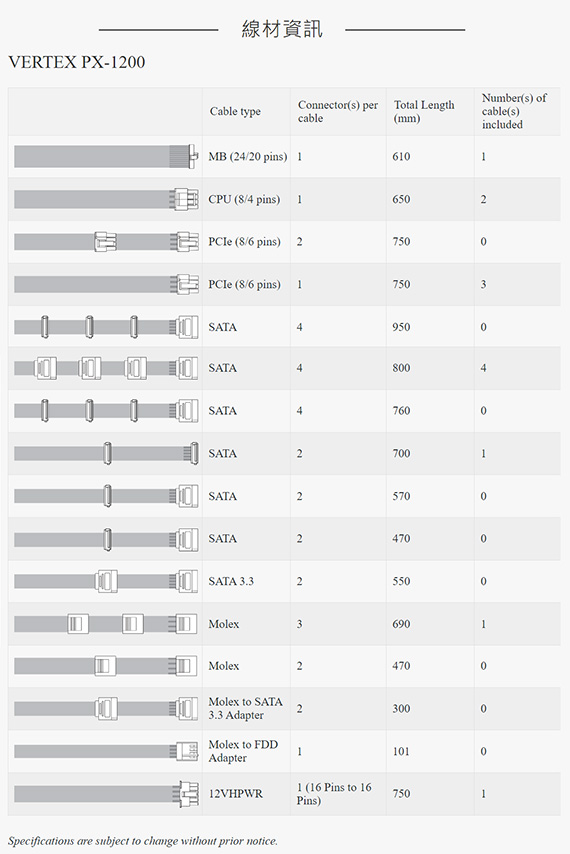Screen dimensions: 570x854
Task: Click the 線材資訊 section heading
Action: 282,29
